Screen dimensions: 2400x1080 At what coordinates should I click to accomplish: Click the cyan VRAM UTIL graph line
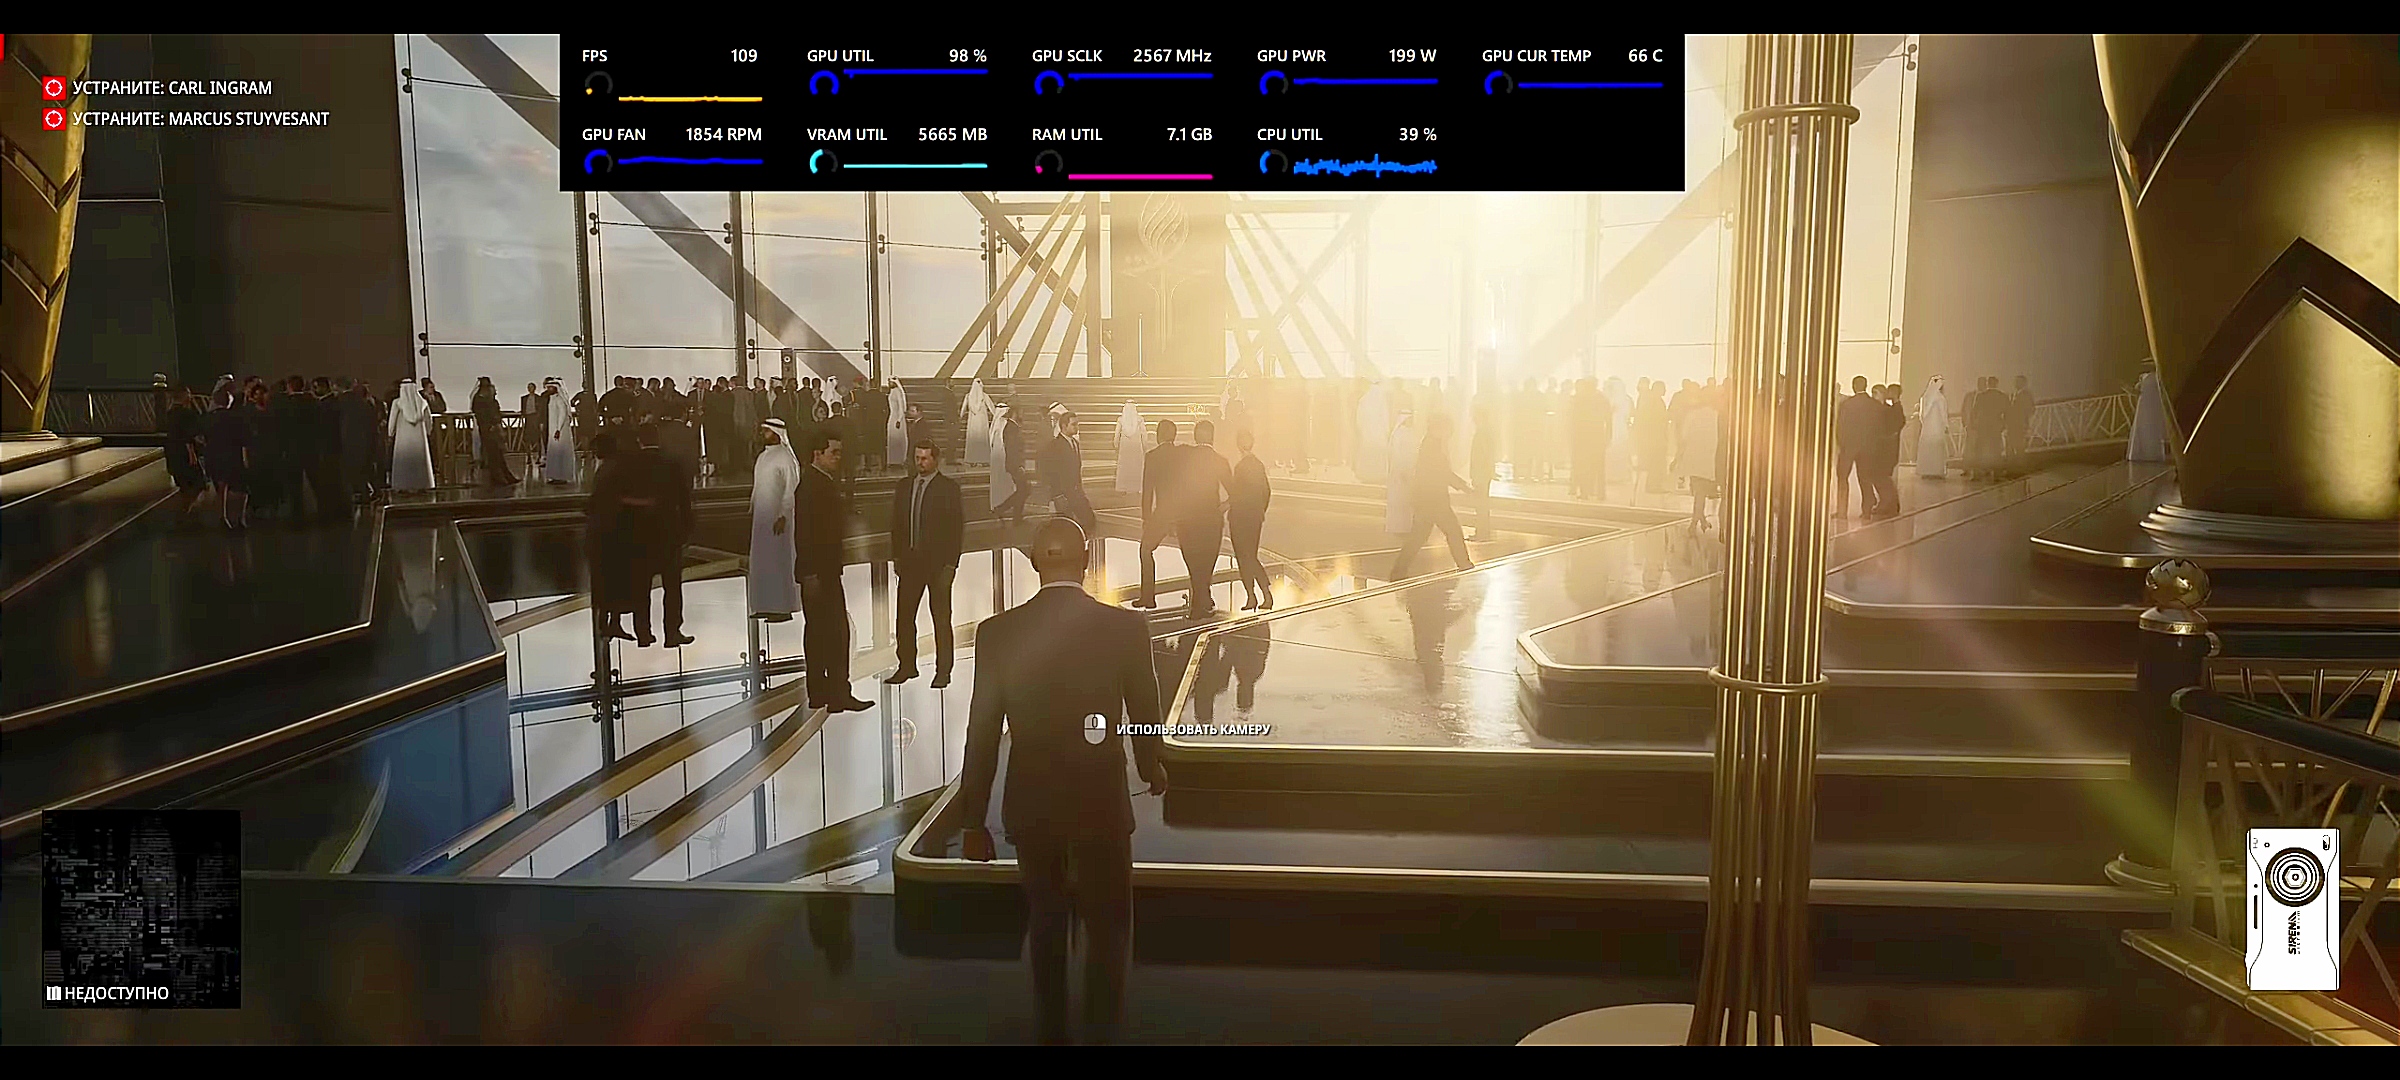point(915,165)
